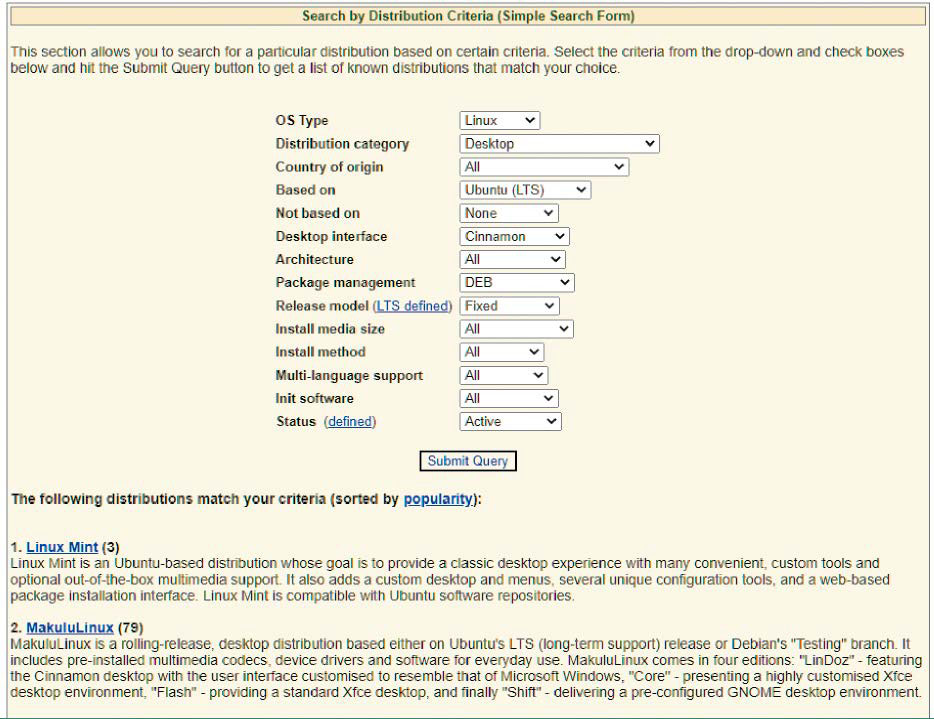Image resolution: width=934 pixels, height=719 pixels.
Task: Click the popularity sort link
Action: coord(438,499)
